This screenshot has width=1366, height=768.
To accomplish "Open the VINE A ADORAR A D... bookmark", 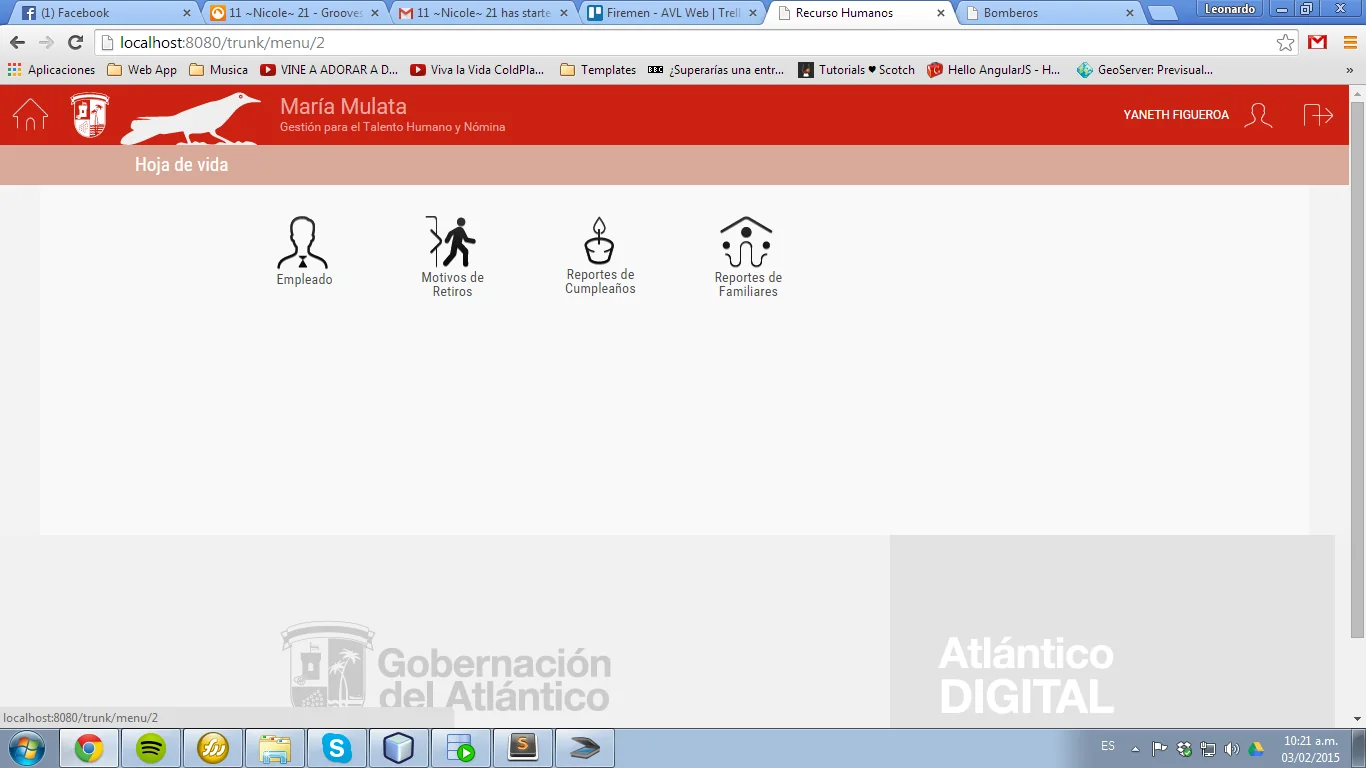I will (329, 70).
